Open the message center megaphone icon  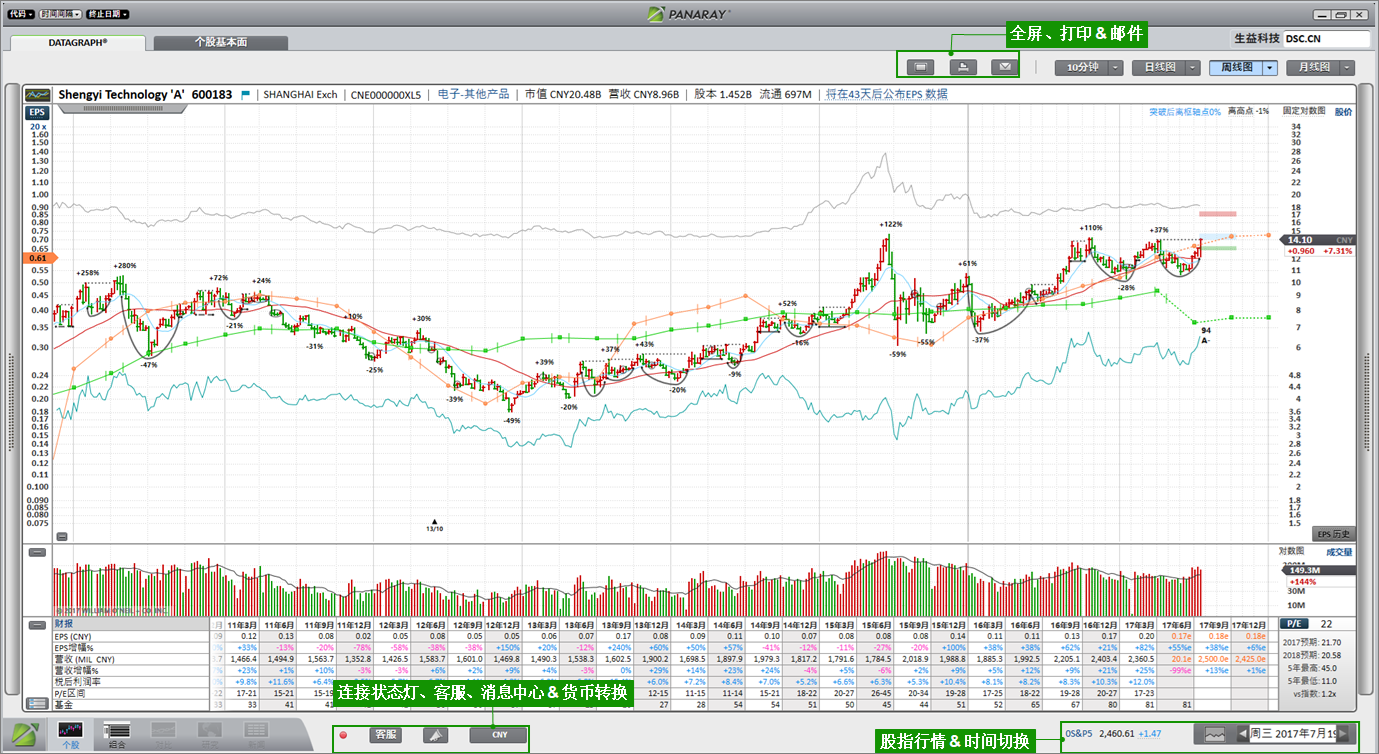click(x=435, y=735)
